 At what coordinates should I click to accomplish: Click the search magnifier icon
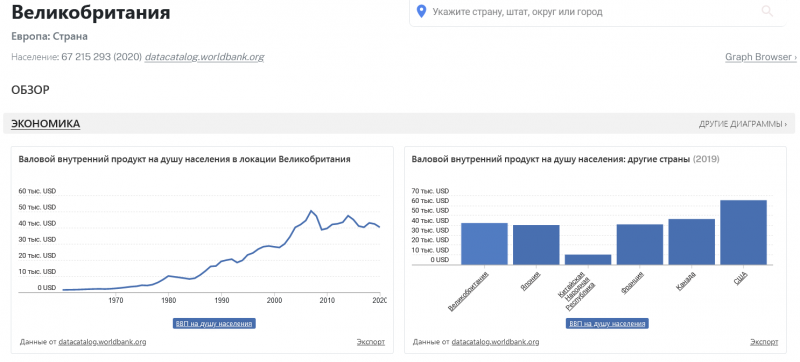[x=767, y=11]
